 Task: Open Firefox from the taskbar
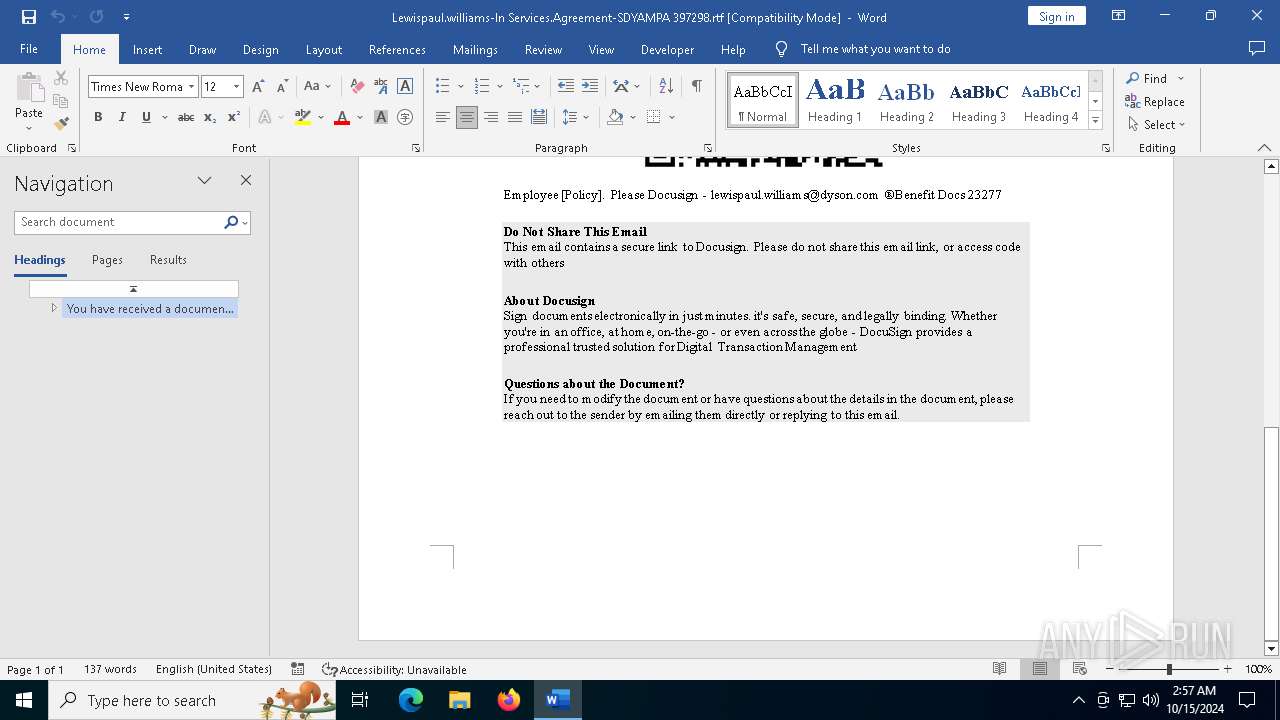point(508,700)
